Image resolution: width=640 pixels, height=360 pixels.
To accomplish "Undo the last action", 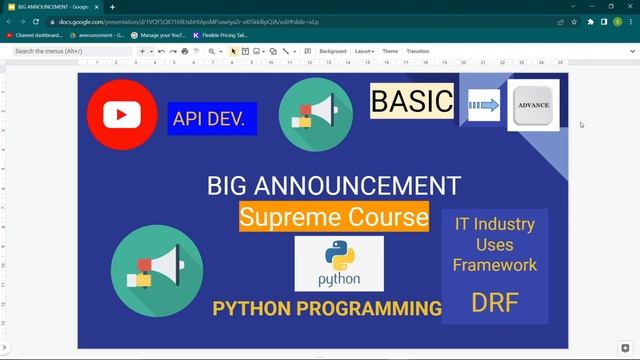I will coord(162,51).
